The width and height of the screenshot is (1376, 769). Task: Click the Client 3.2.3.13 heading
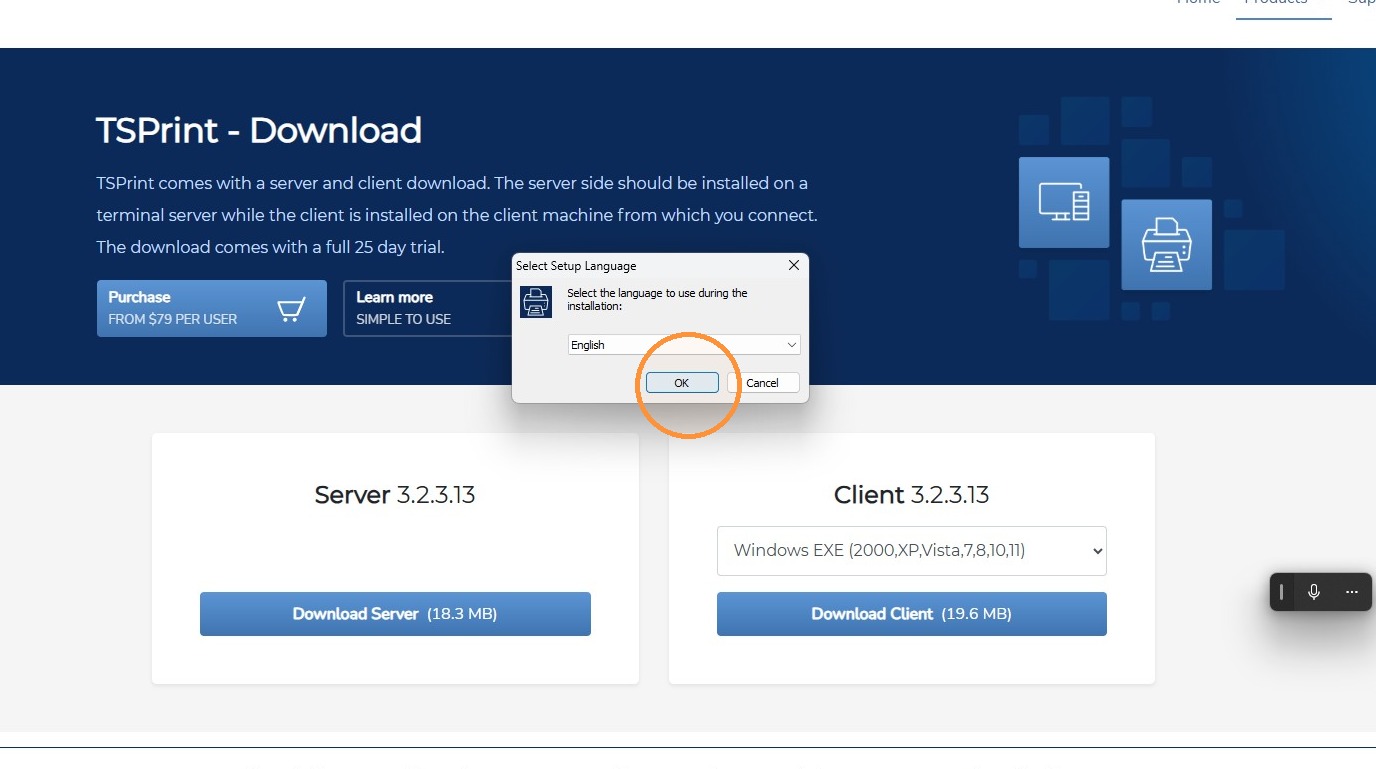coord(911,495)
